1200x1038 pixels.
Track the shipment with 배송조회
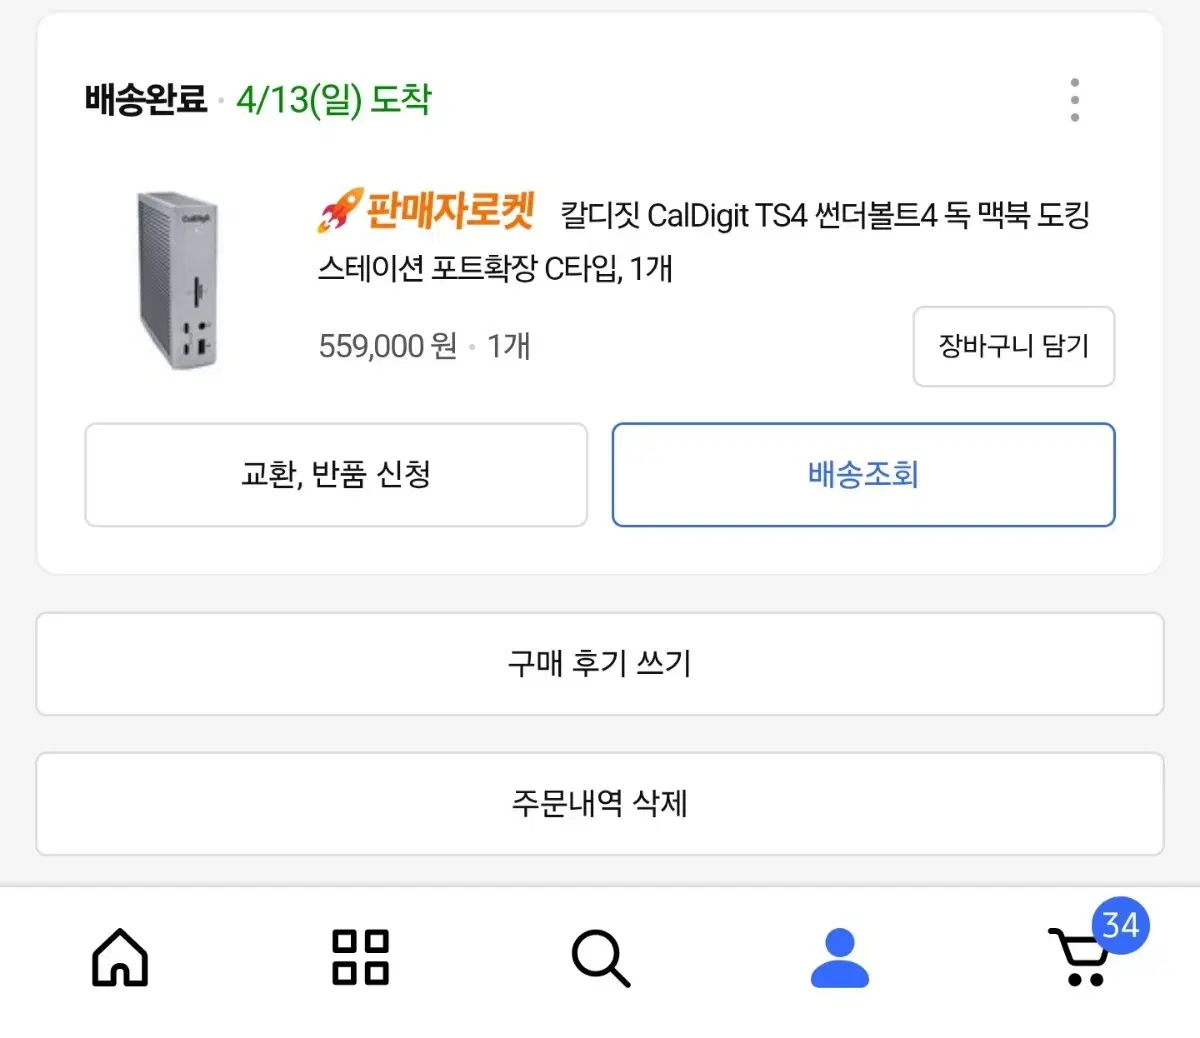[863, 474]
